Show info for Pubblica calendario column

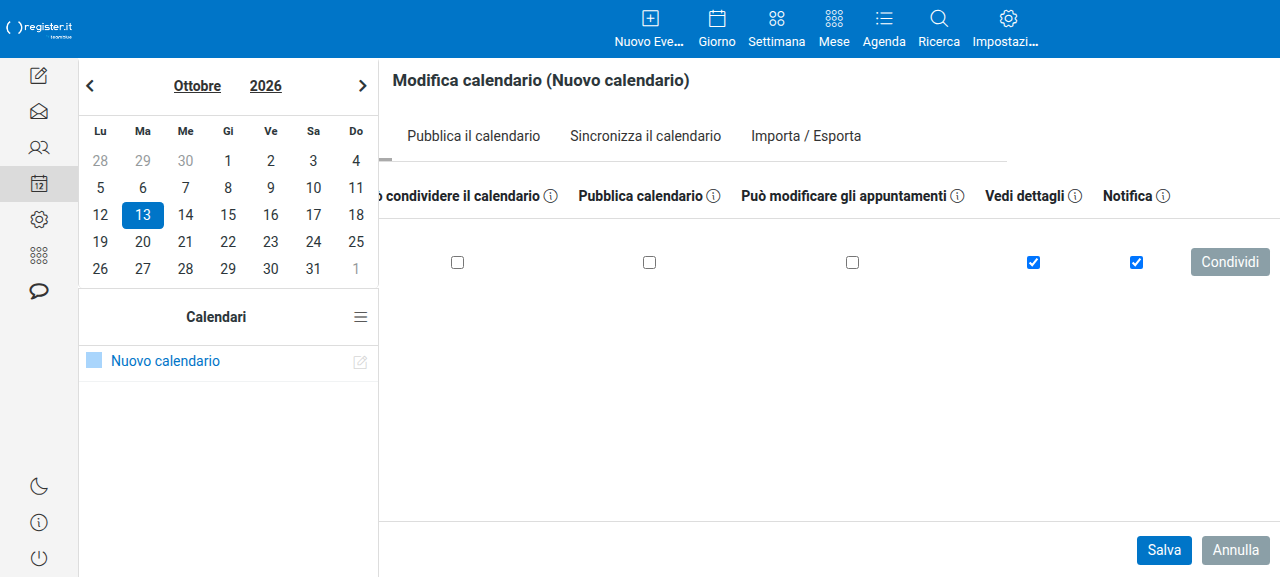tap(714, 197)
